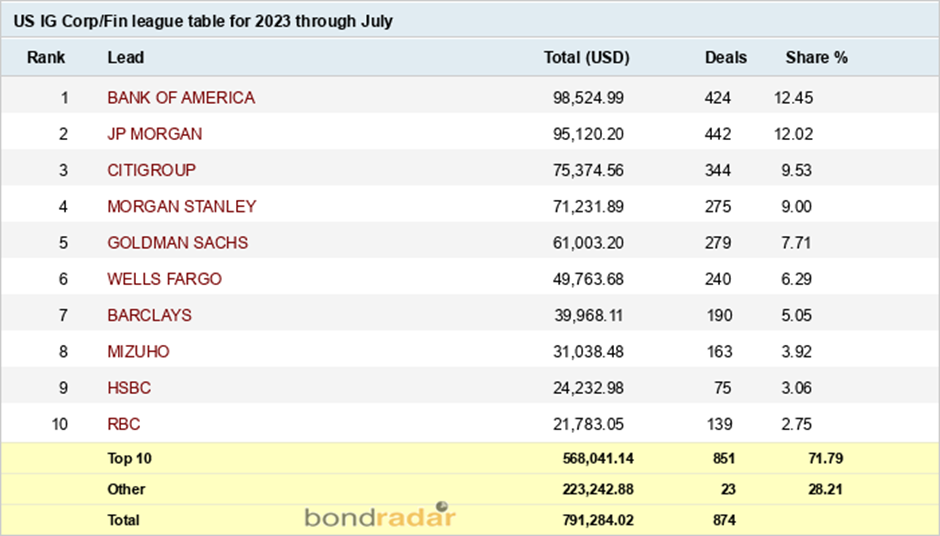The image size is (940, 536).
Task: Select total value 61,003.20
Action: tap(588, 243)
